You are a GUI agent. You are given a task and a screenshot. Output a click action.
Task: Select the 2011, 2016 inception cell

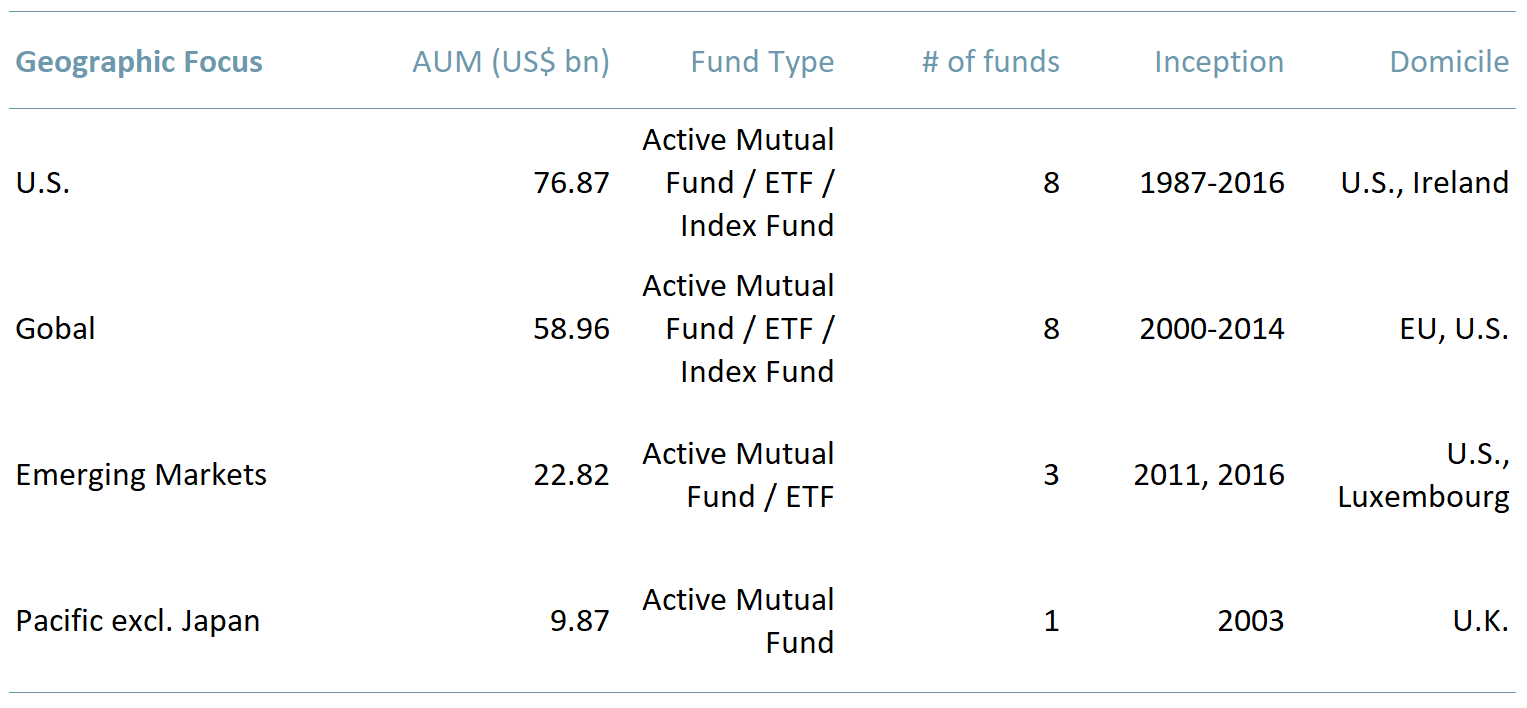(1208, 475)
